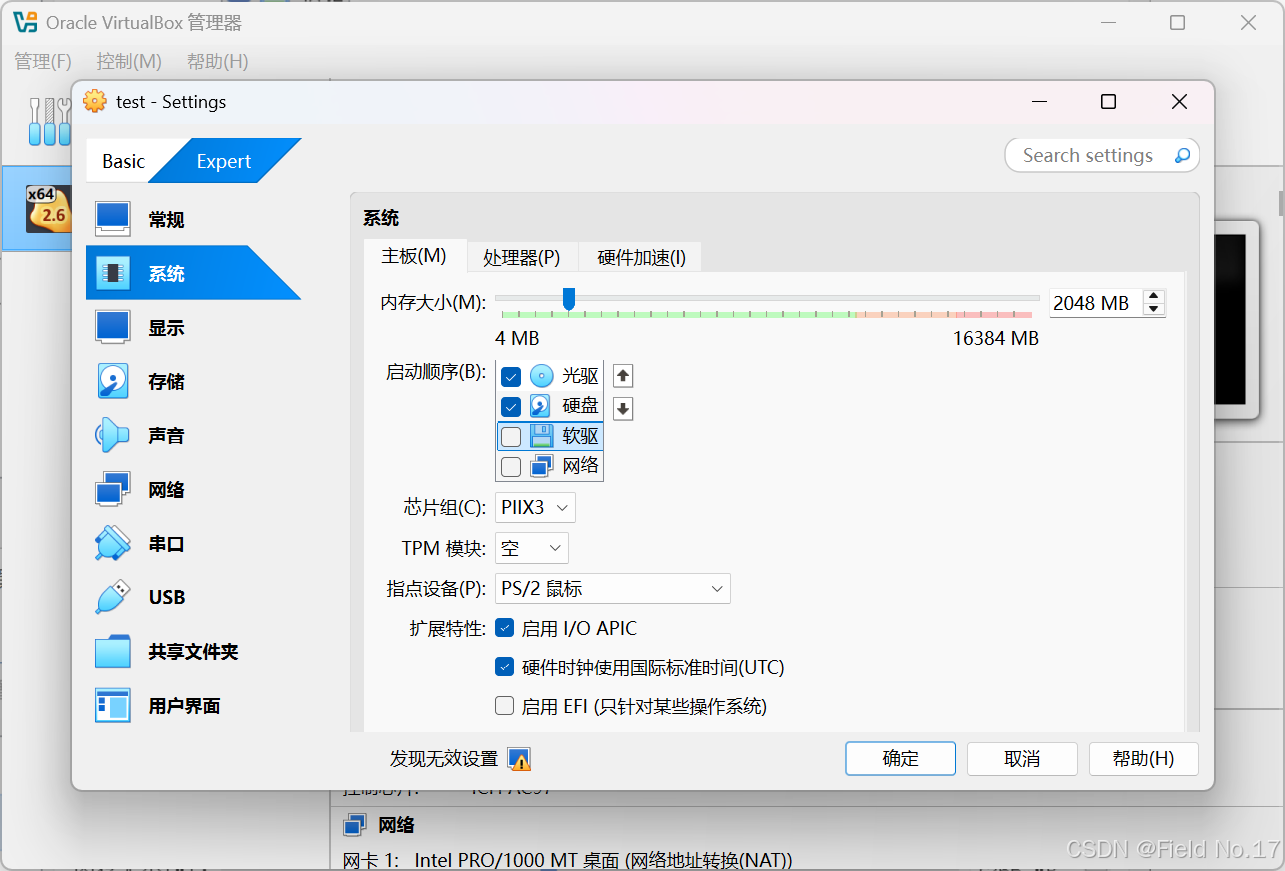Open the 存储 (Storage) settings category
The image size is (1285, 871).
click(x=193, y=381)
